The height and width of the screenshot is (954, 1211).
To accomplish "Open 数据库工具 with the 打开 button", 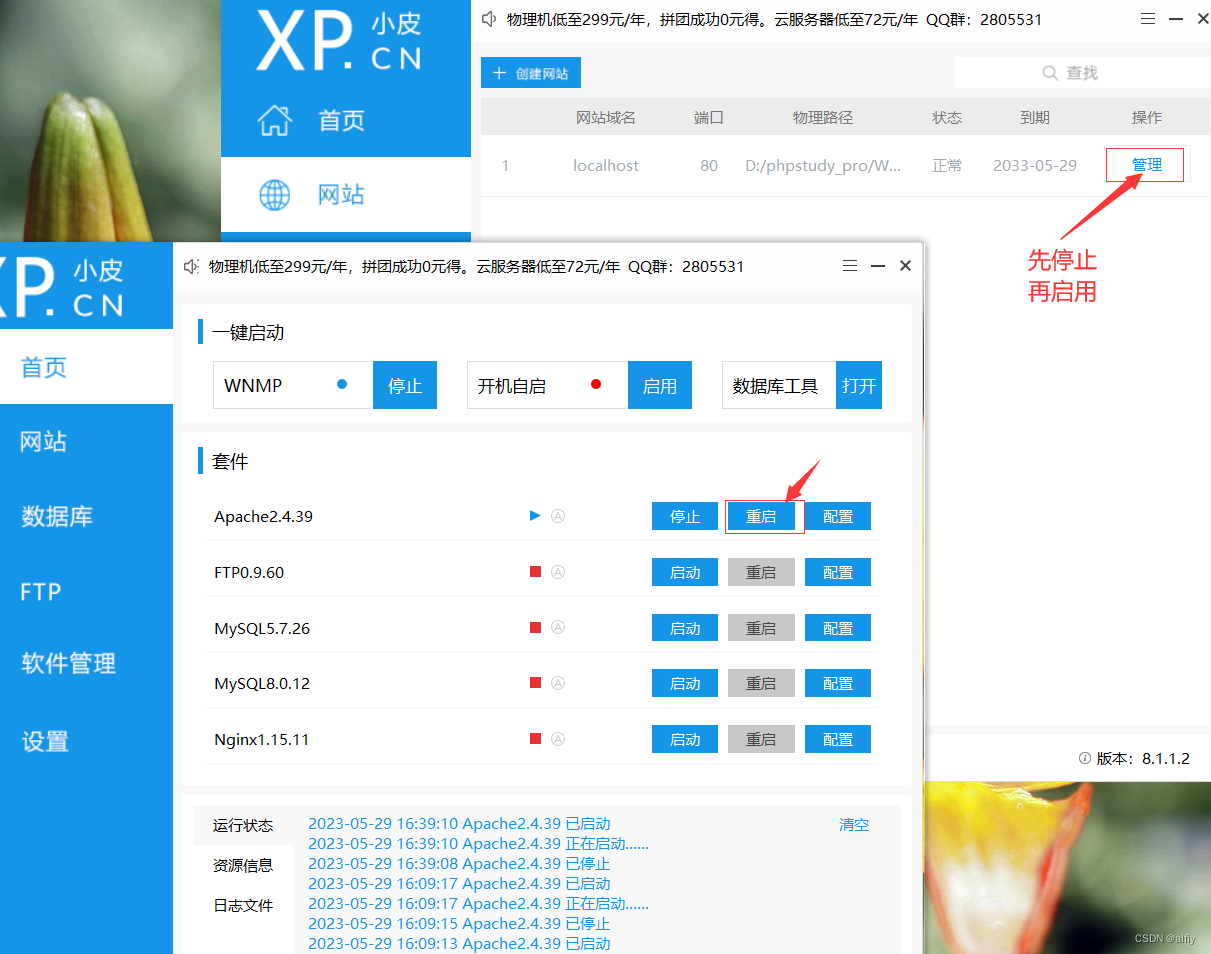I will click(x=858, y=385).
